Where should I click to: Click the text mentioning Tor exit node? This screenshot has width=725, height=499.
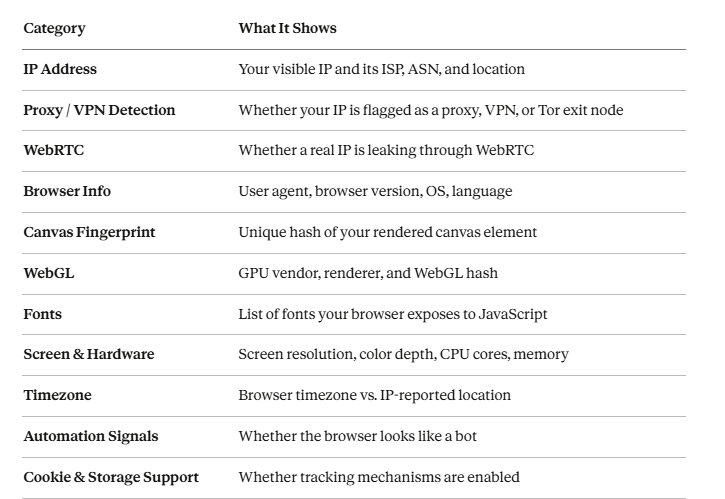point(430,110)
